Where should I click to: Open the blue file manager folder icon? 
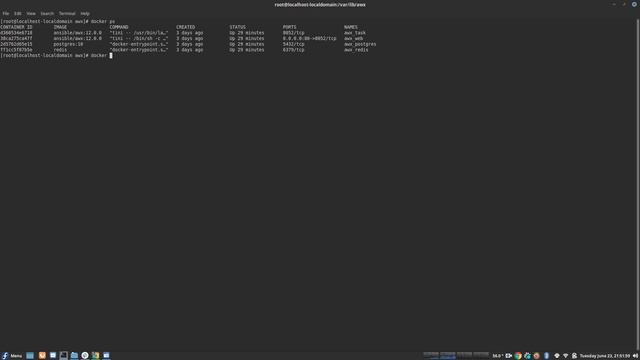click(74, 356)
